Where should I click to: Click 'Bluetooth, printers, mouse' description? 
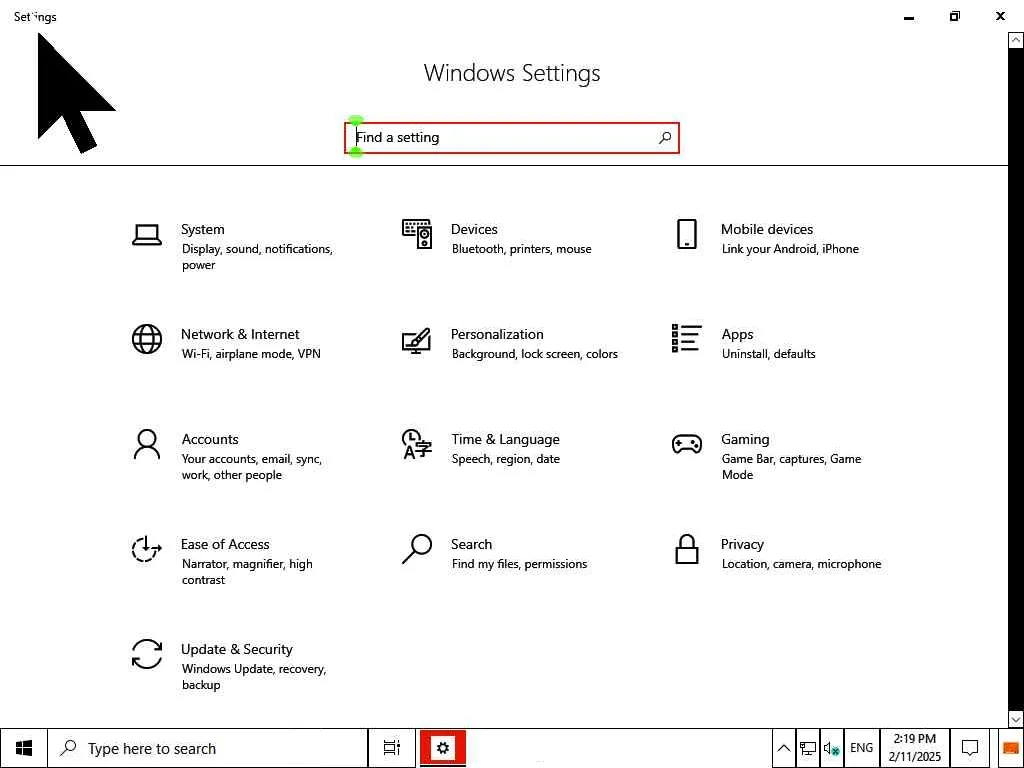click(521, 249)
